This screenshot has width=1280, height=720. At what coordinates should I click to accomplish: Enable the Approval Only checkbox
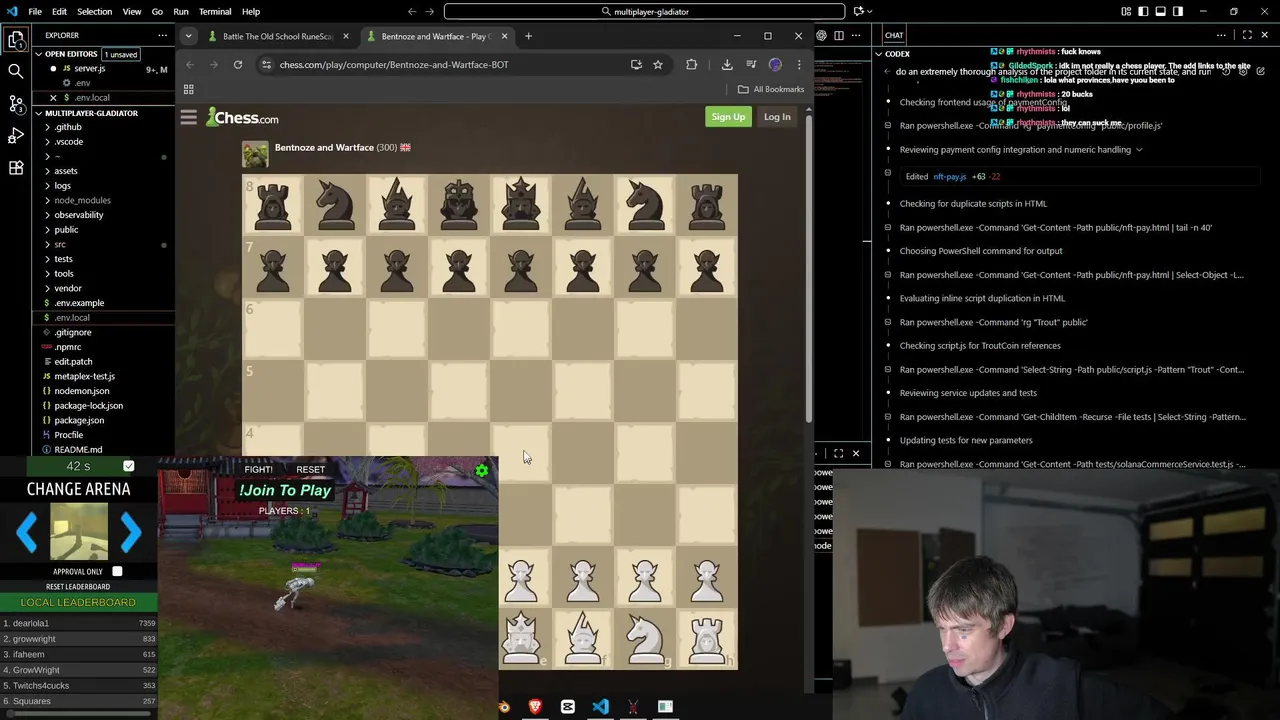(x=117, y=571)
